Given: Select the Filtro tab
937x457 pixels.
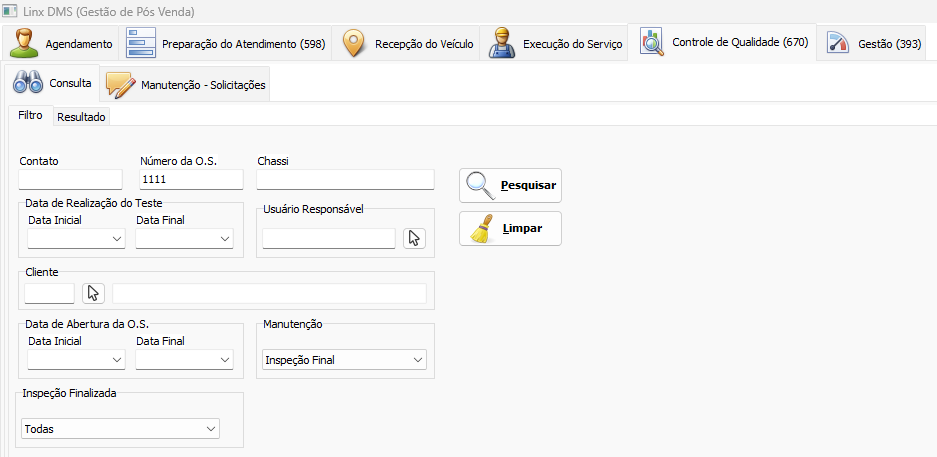Looking at the screenshot, I should pyautogui.click(x=30, y=116).
